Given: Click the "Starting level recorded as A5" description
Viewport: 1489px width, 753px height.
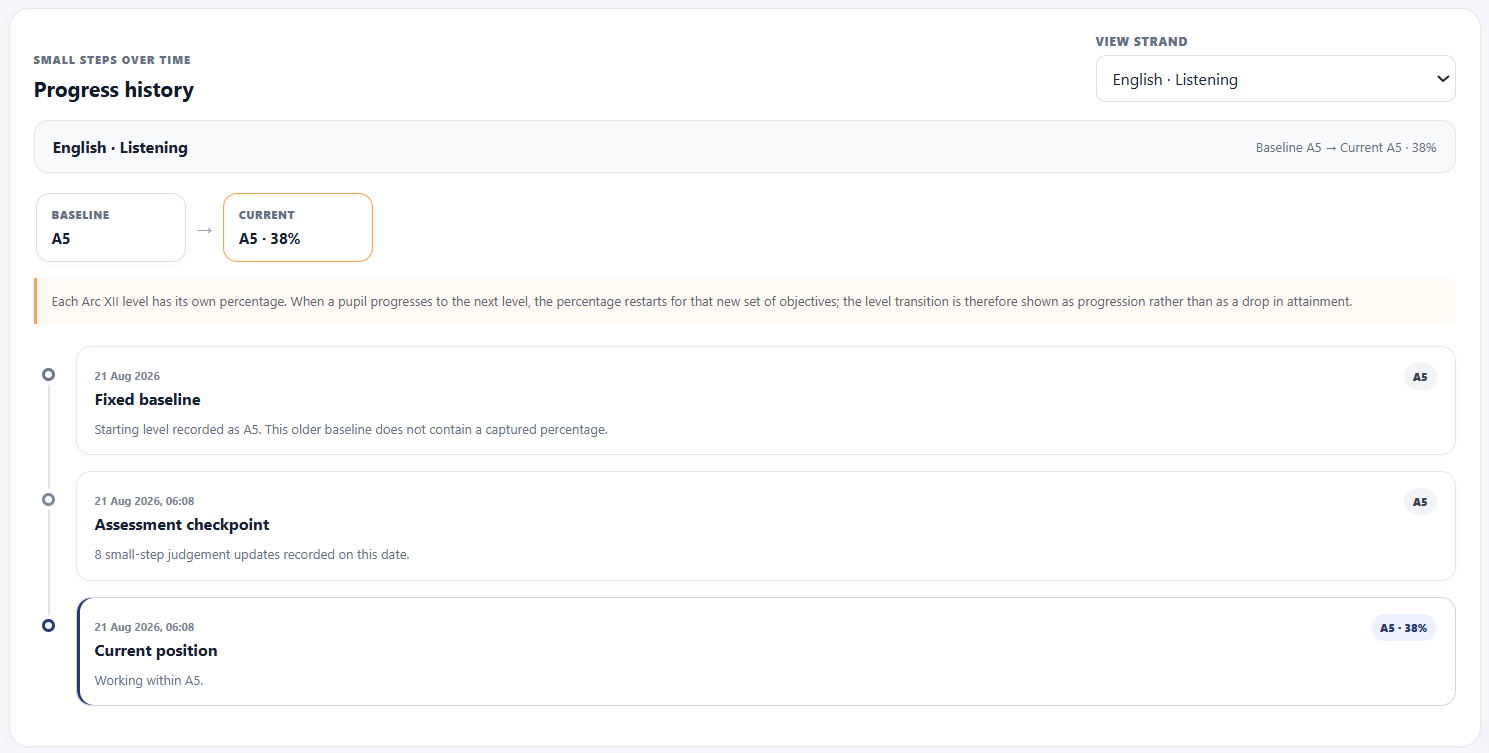Looking at the screenshot, I should pos(351,430).
